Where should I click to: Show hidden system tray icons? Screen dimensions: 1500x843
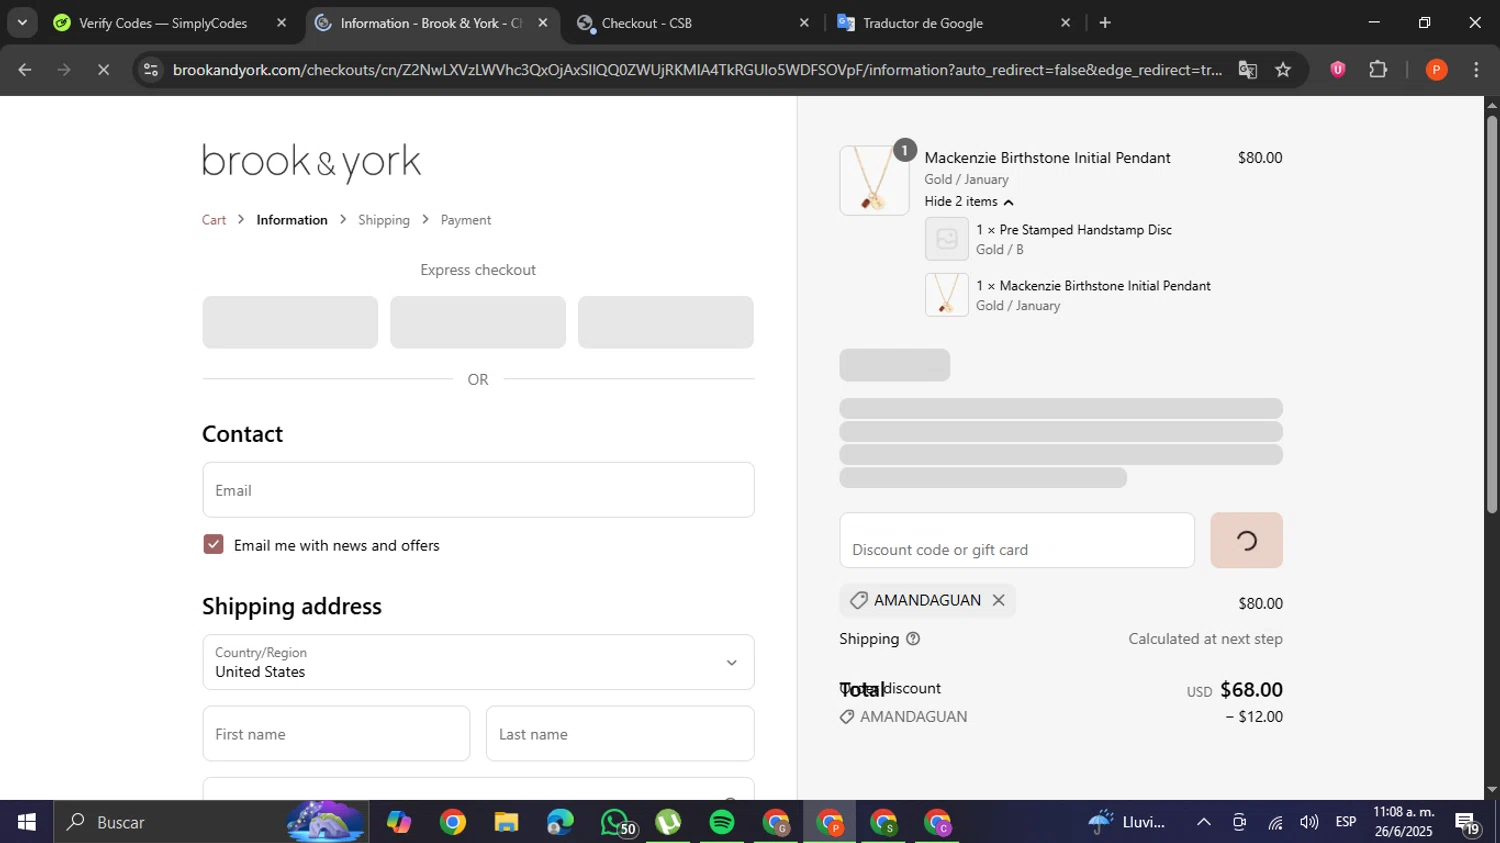click(x=1204, y=822)
